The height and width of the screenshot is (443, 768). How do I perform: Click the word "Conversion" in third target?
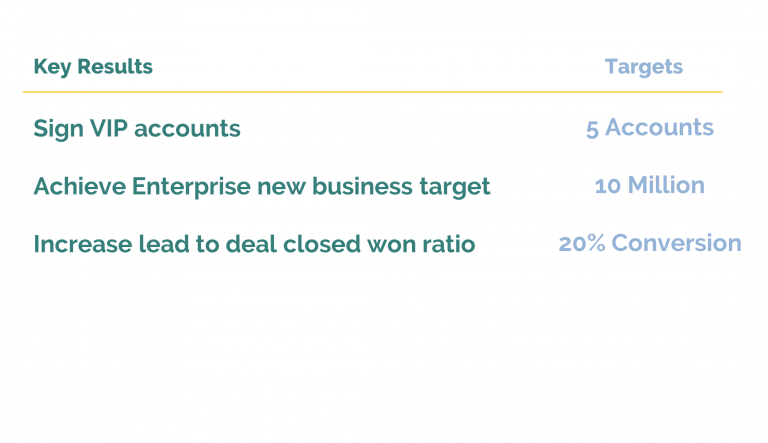click(676, 243)
